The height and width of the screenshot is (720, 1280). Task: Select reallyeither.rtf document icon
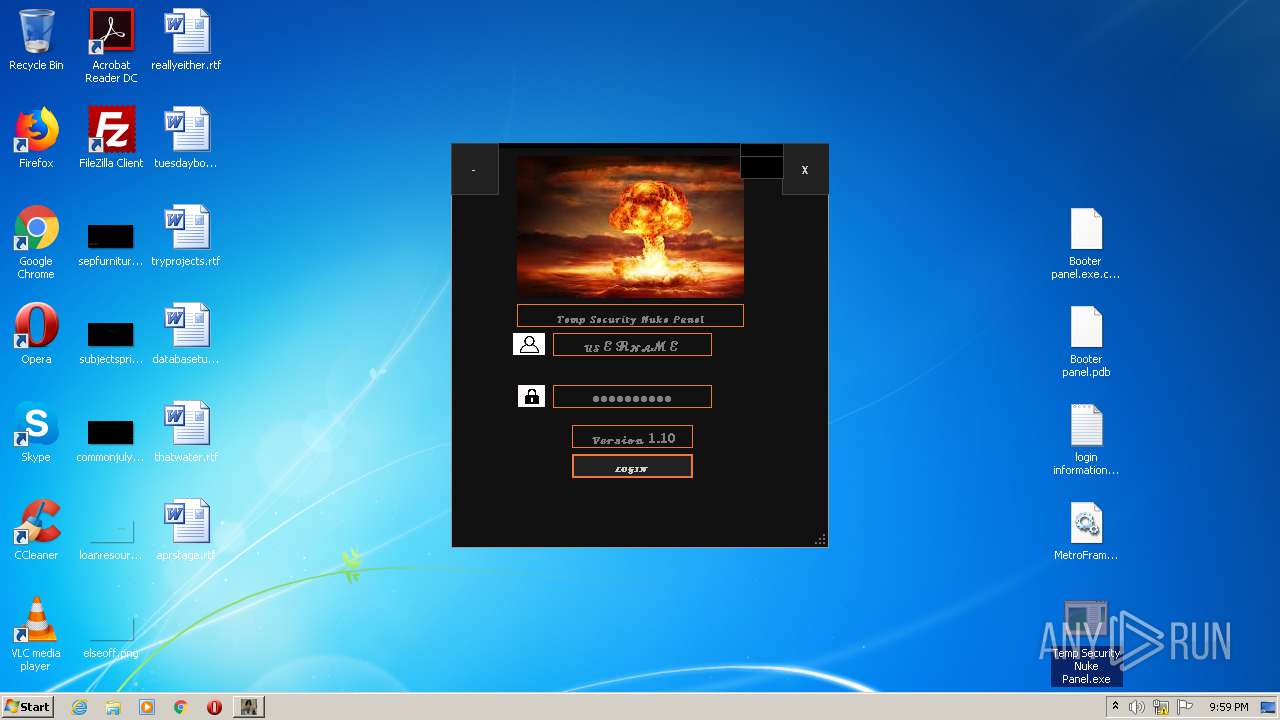(186, 40)
